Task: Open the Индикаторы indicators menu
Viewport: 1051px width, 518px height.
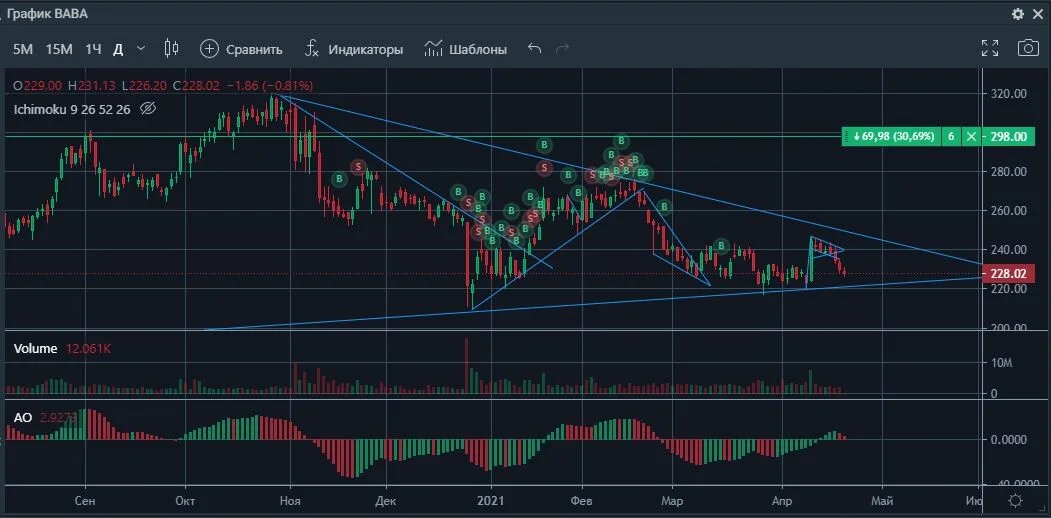Action: pos(354,49)
